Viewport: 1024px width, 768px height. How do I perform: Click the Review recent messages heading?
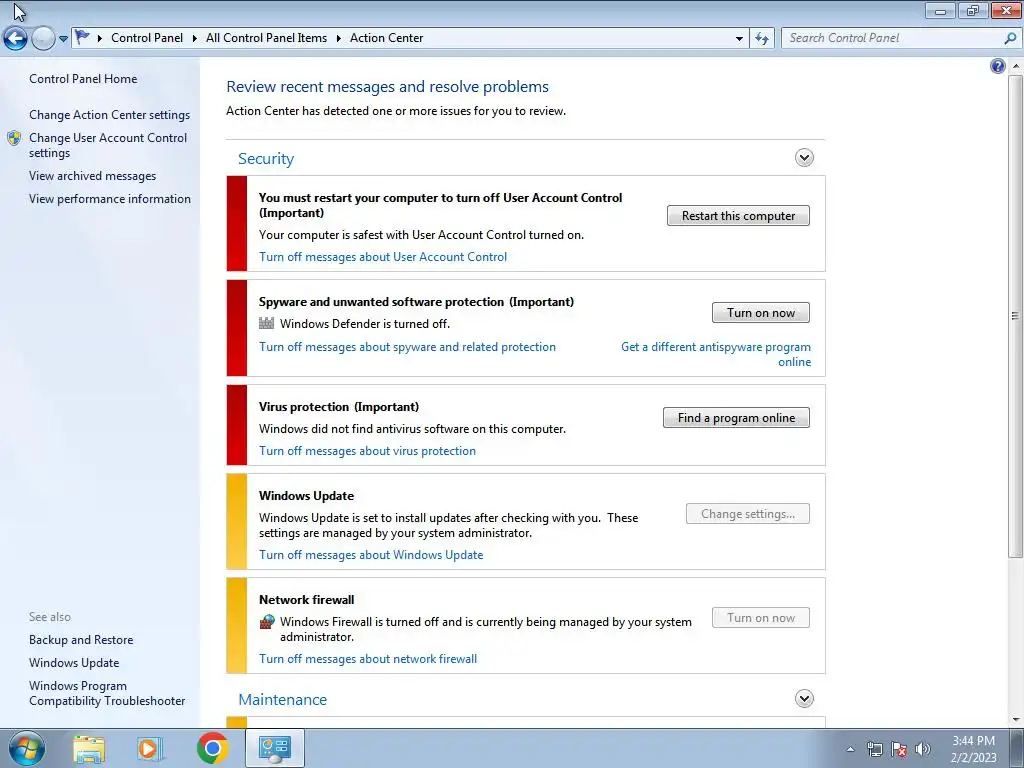387,86
